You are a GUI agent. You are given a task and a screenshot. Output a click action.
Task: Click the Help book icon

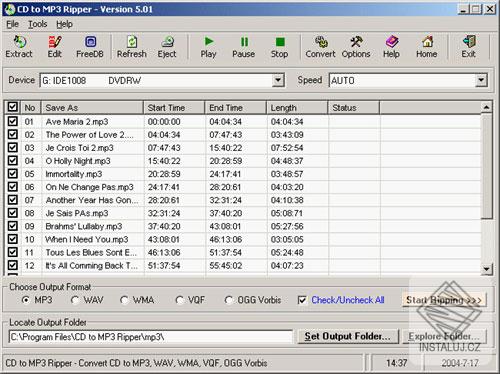[x=392, y=47]
